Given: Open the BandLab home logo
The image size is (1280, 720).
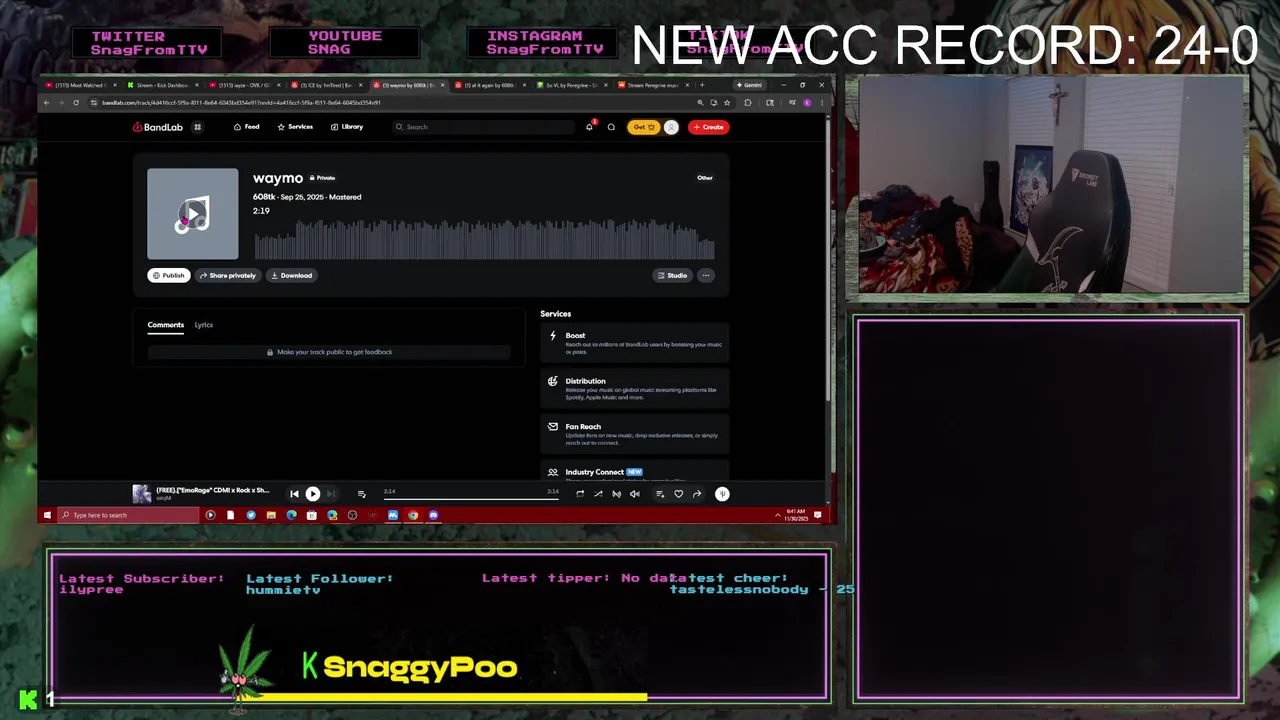Looking at the screenshot, I should (157, 127).
